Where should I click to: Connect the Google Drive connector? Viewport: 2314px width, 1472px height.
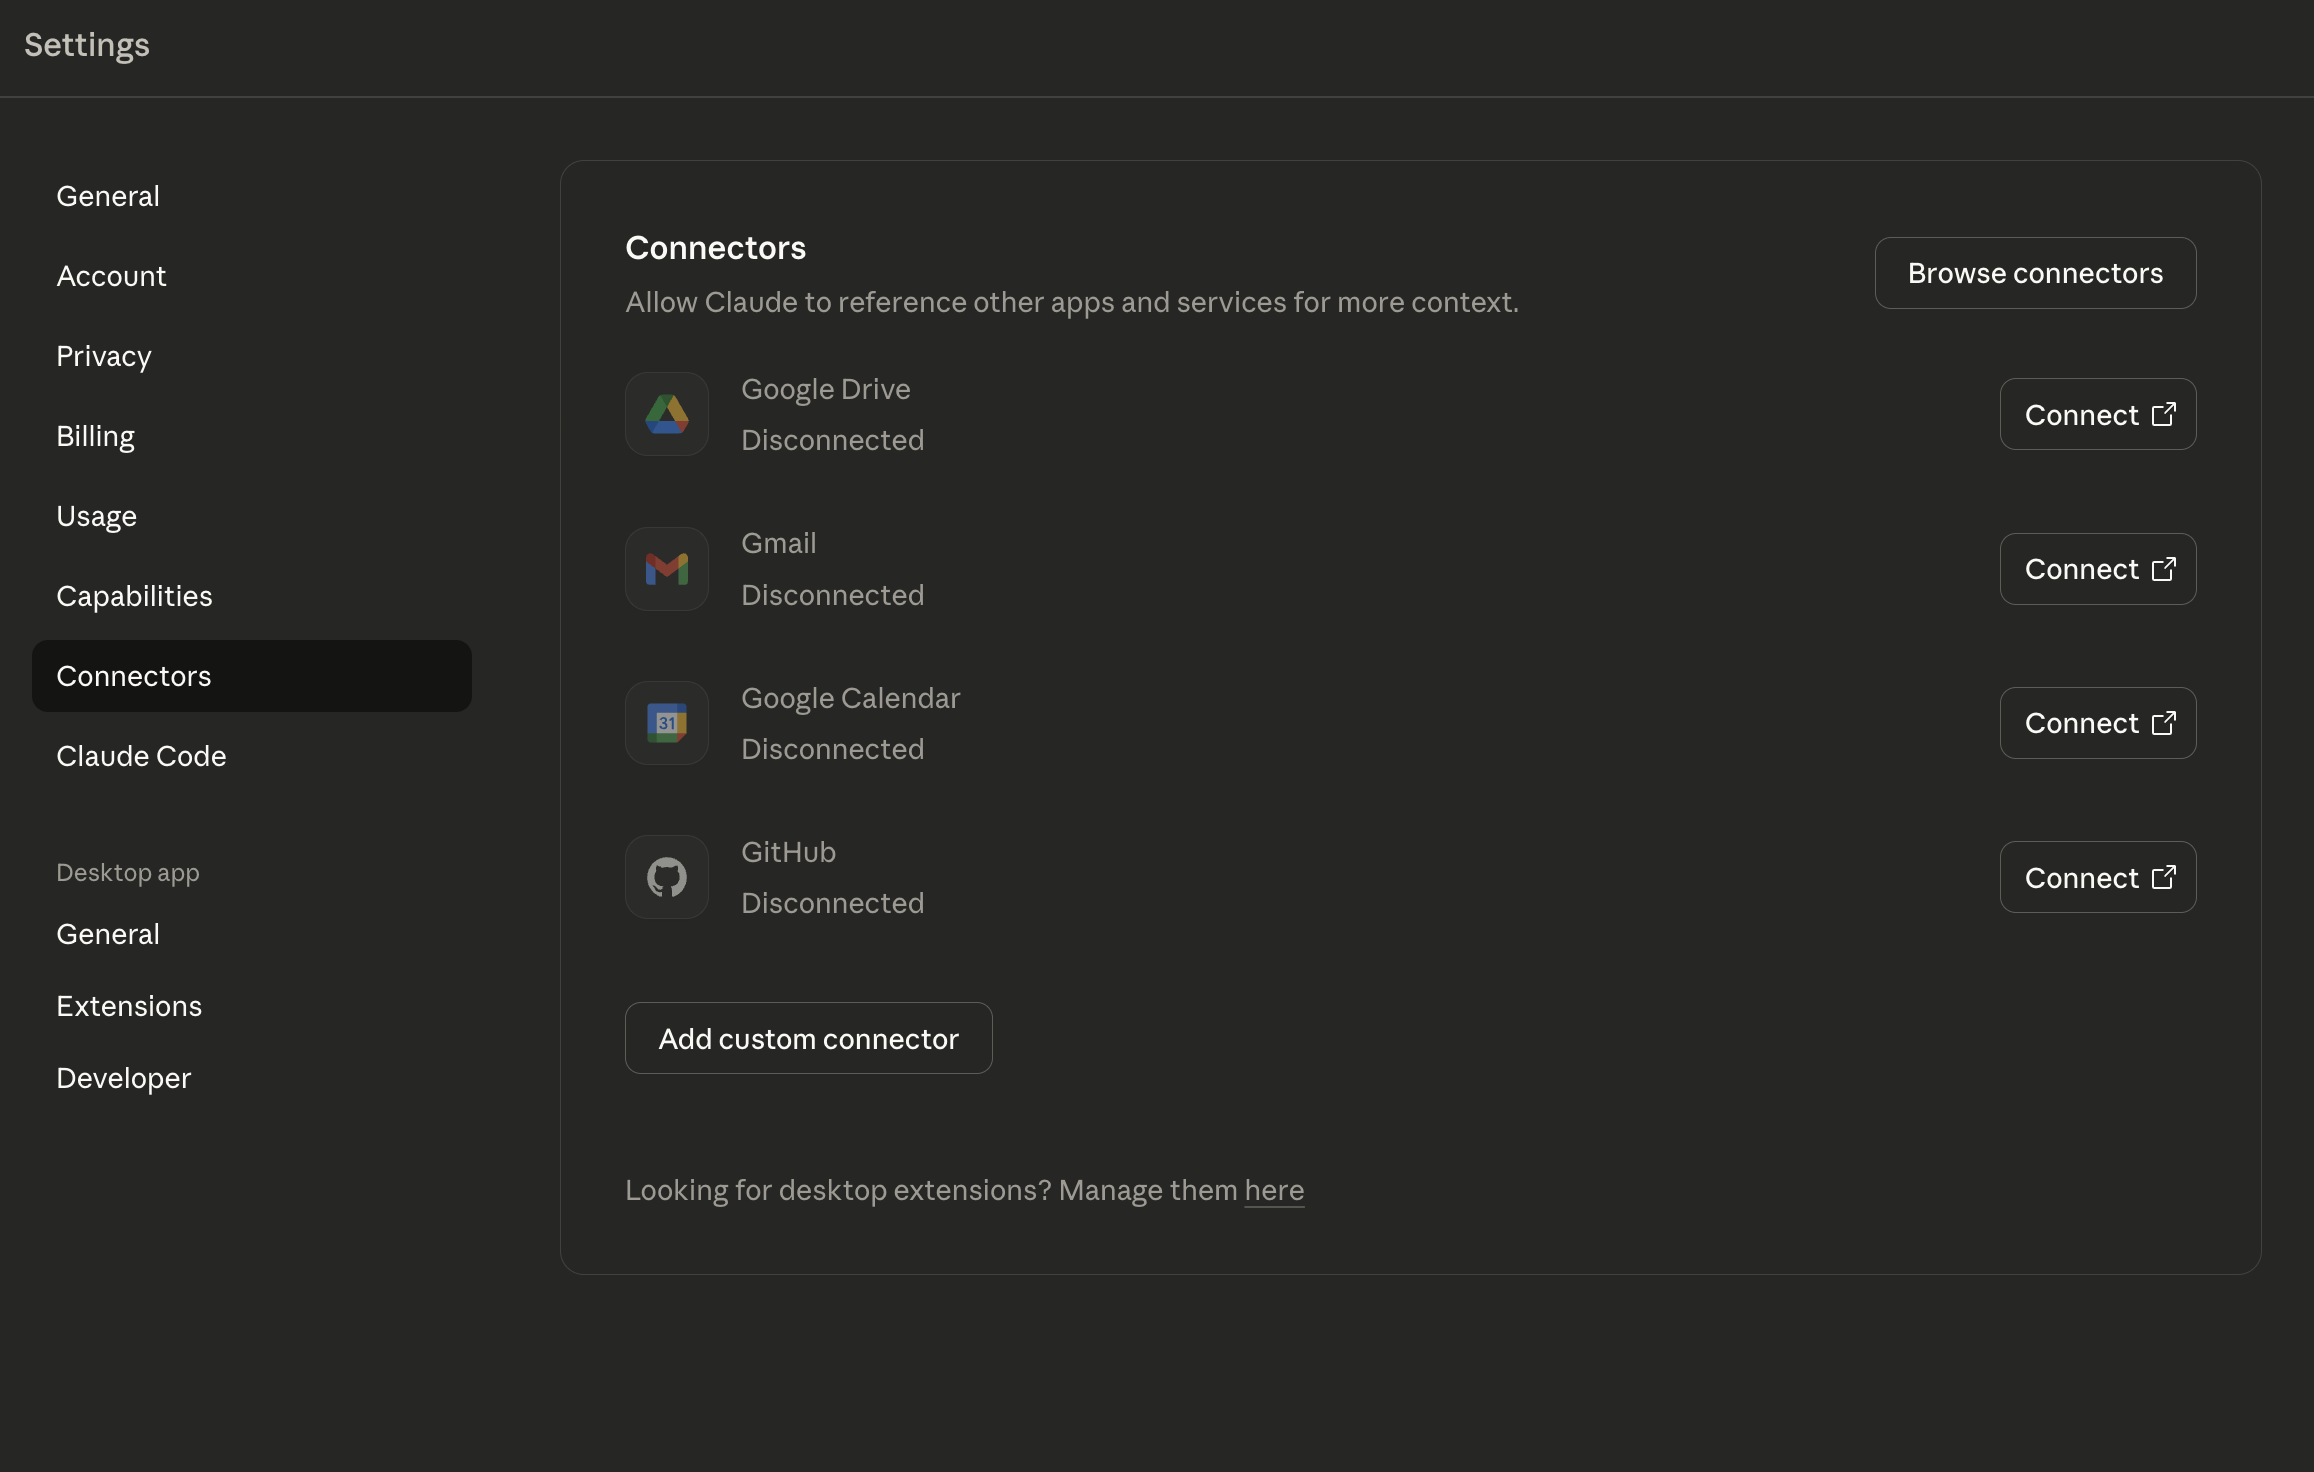(2097, 414)
